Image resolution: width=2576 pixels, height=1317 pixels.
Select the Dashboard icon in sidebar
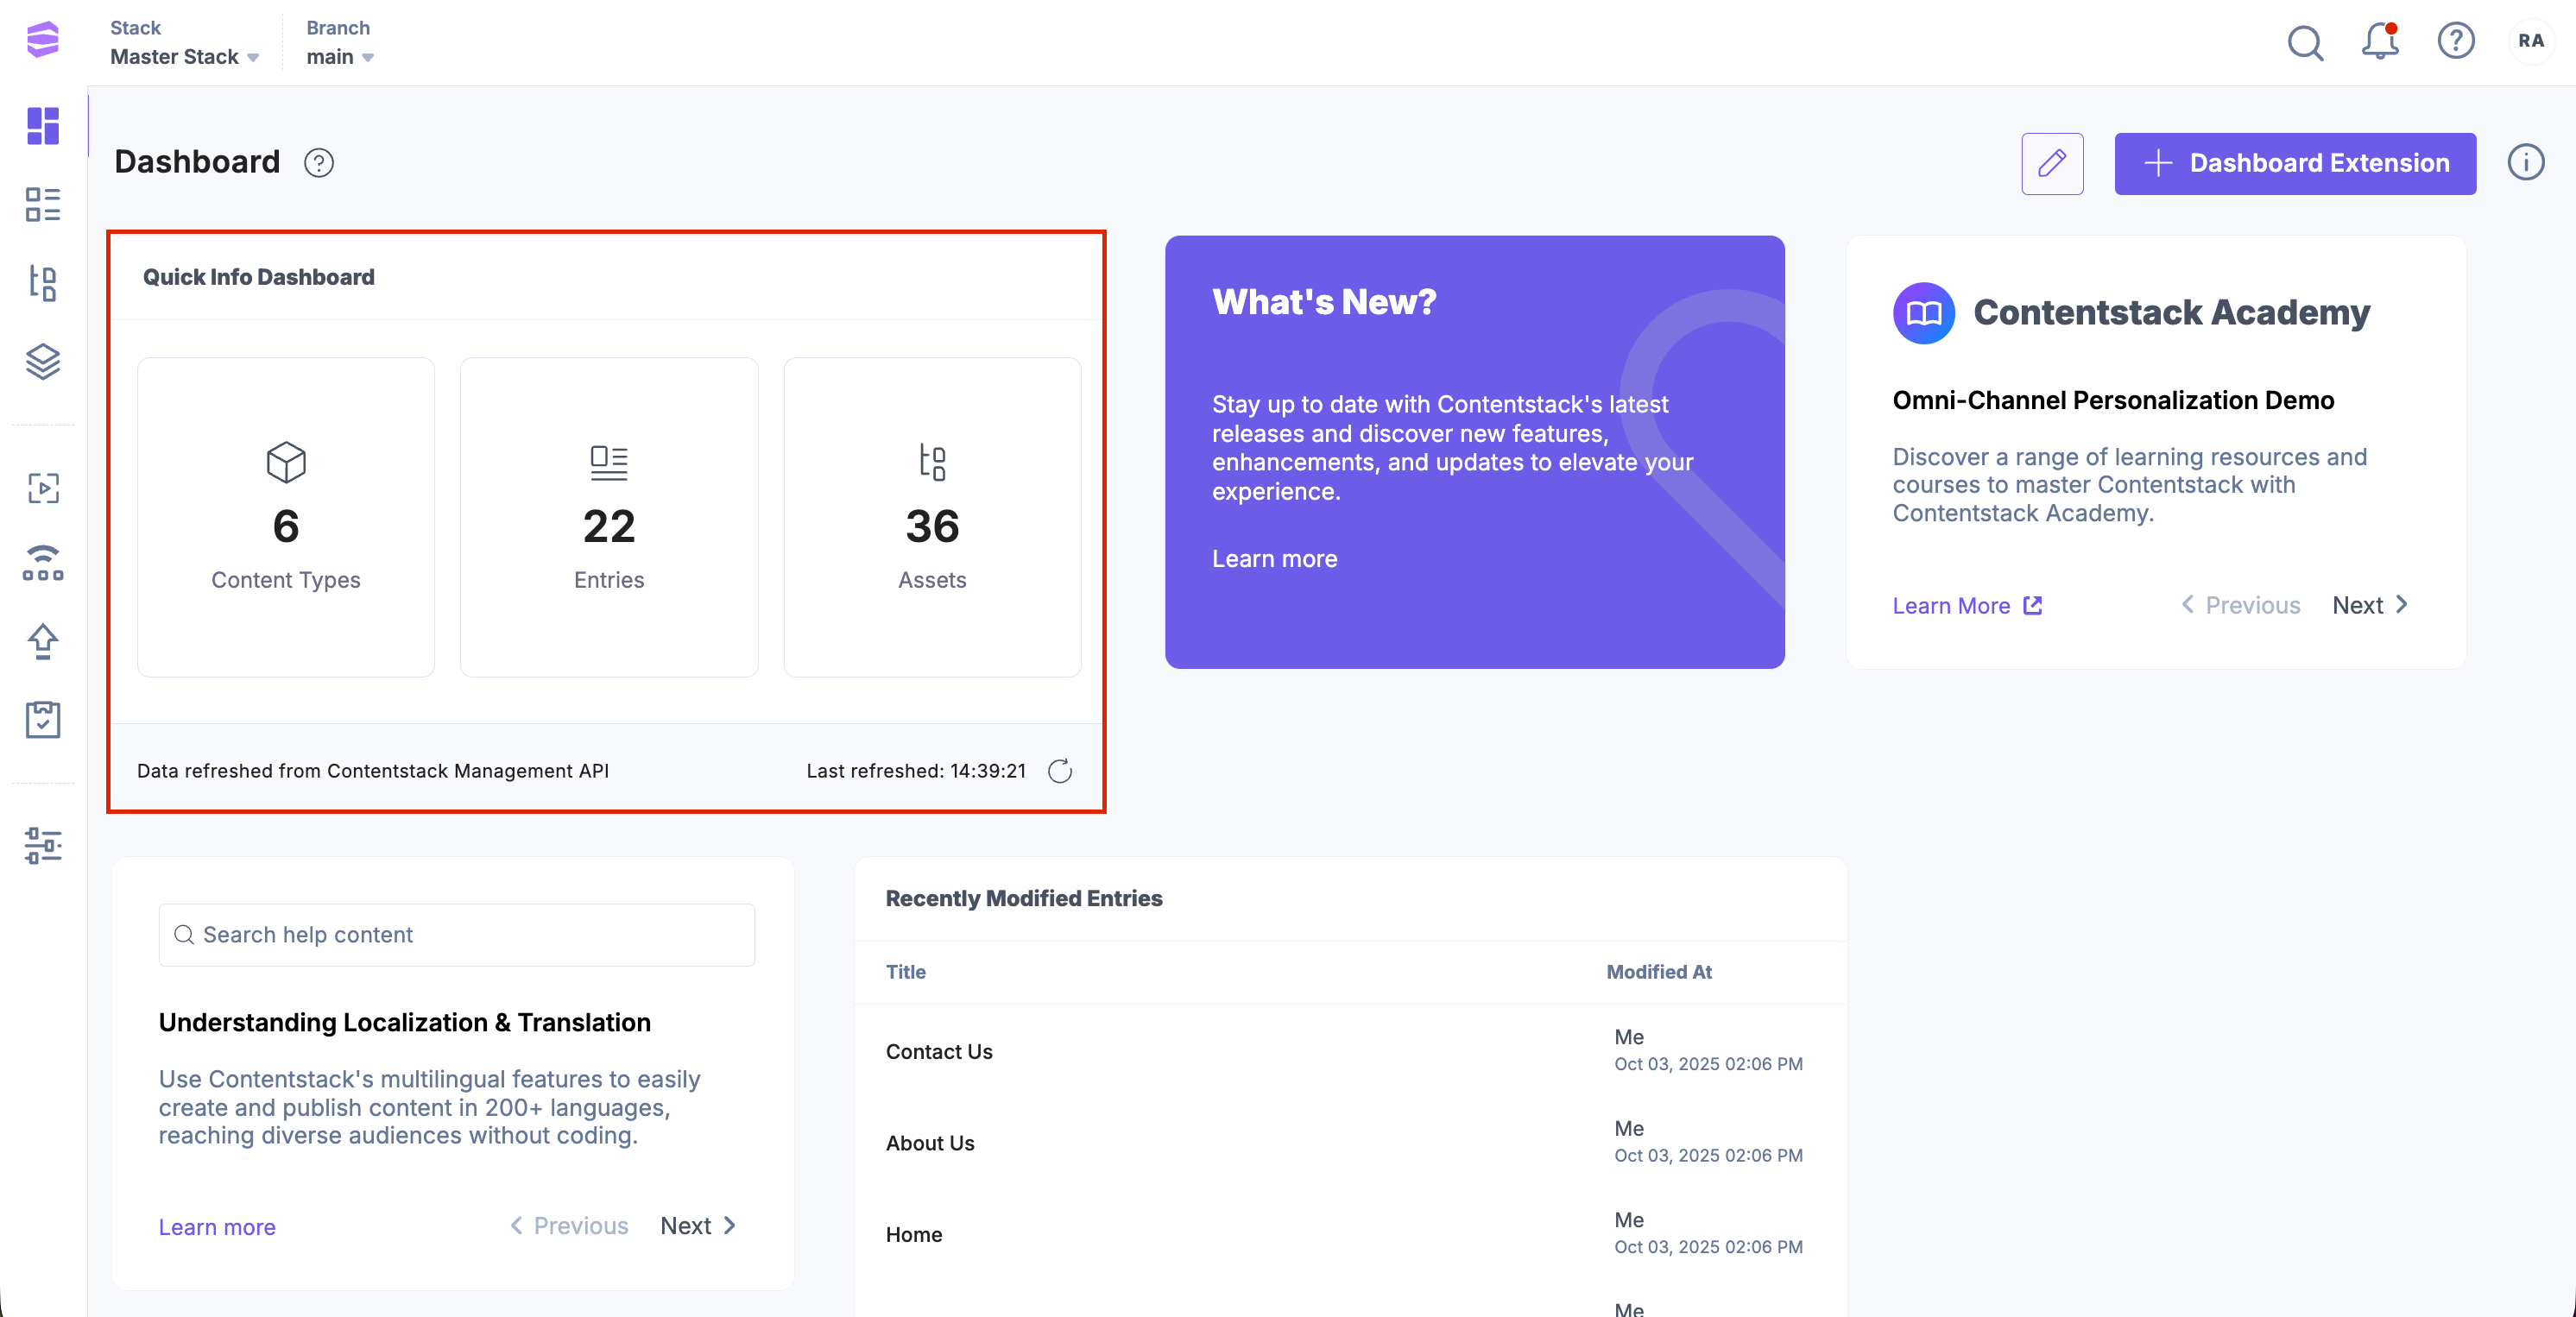coord(43,126)
